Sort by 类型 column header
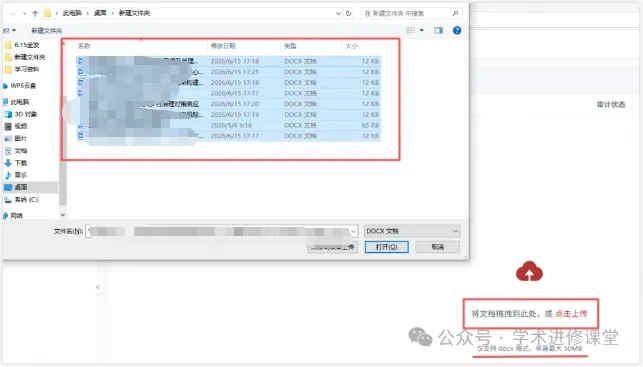Image resolution: width=643 pixels, height=367 pixels. coord(290,46)
